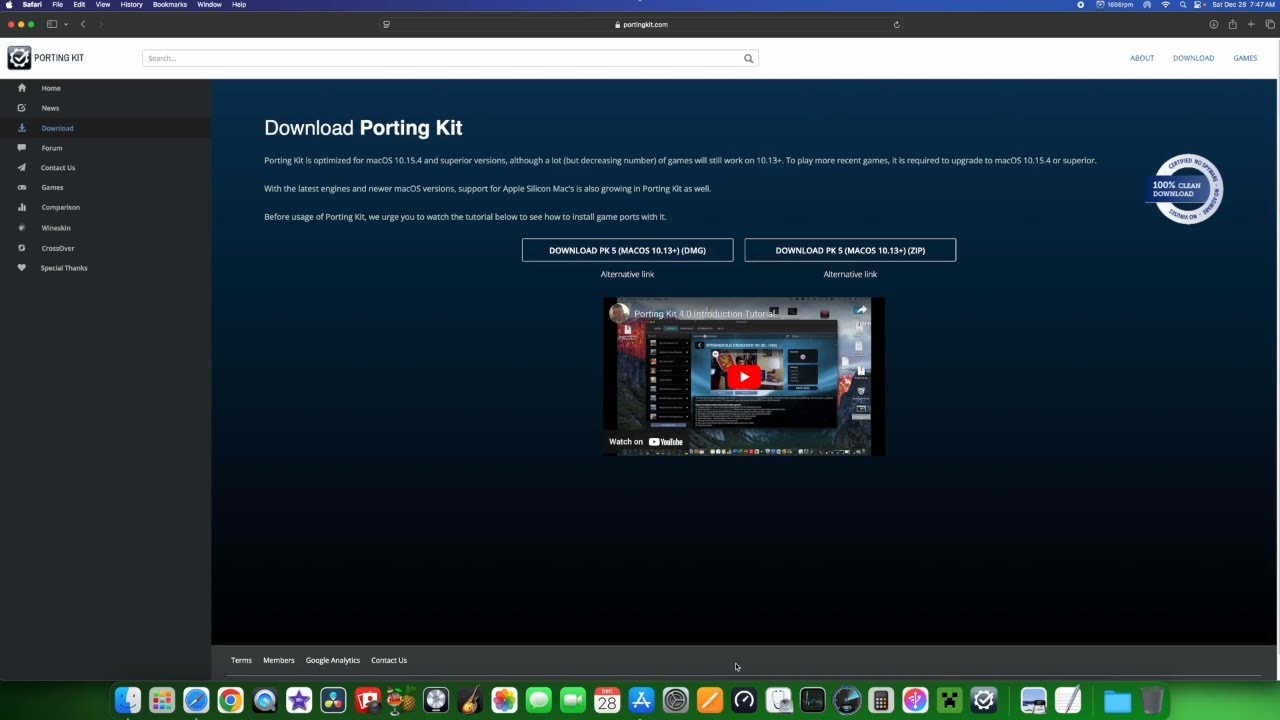Viewport: 1280px width, 720px height.
Task: Click Download PK 5 (ZIP) button
Action: [850, 250]
